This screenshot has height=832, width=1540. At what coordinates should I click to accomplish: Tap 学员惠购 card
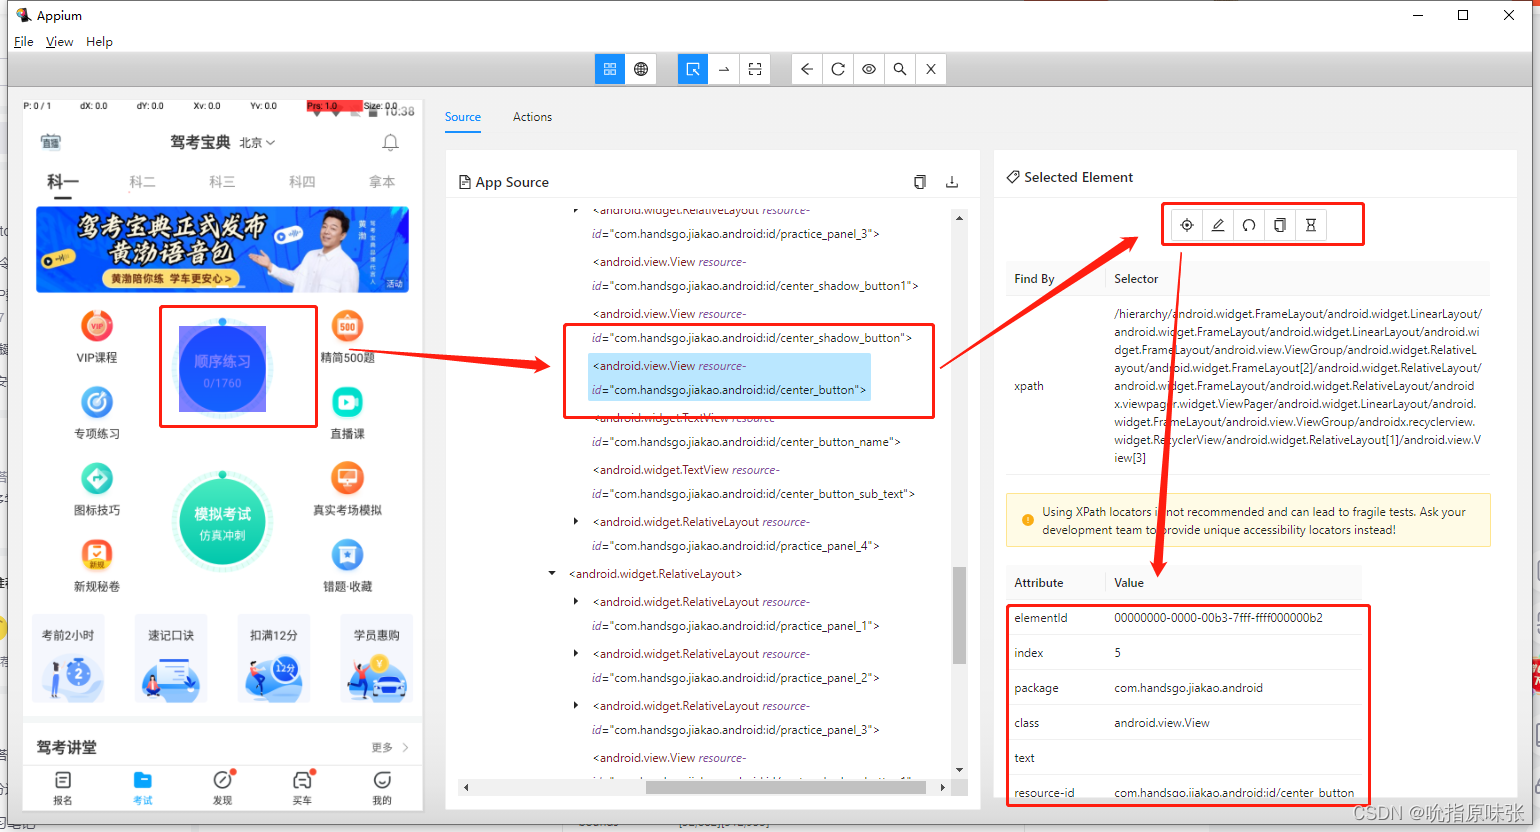pyautogui.click(x=376, y=660)
